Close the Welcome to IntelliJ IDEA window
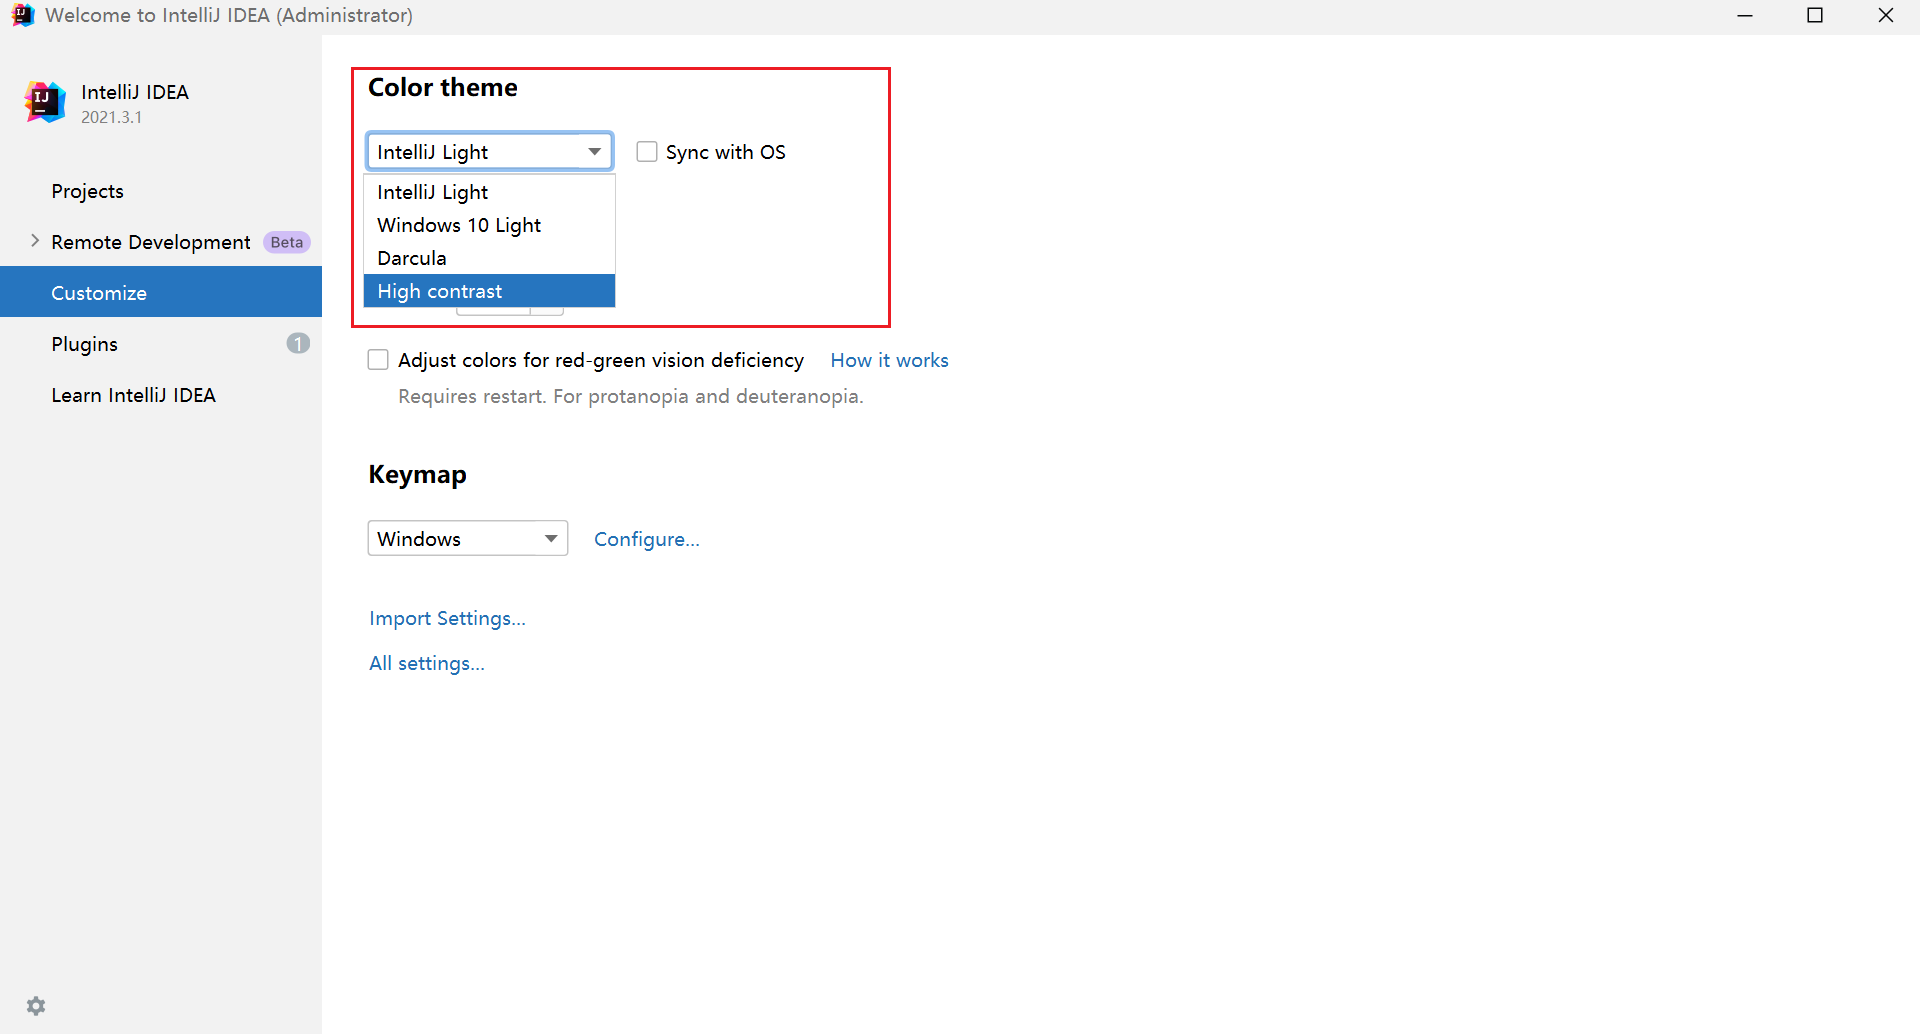 [1885, 15]
